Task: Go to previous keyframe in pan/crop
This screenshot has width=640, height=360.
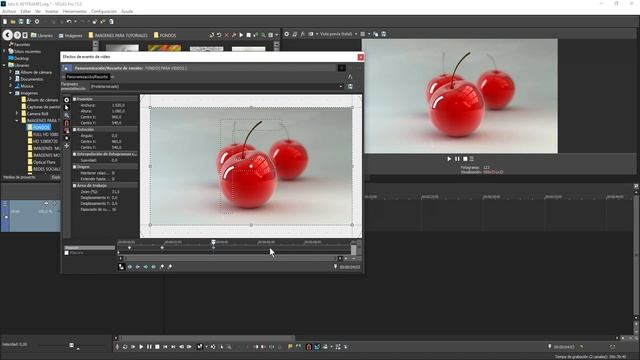Action: [x=138, y=267]
